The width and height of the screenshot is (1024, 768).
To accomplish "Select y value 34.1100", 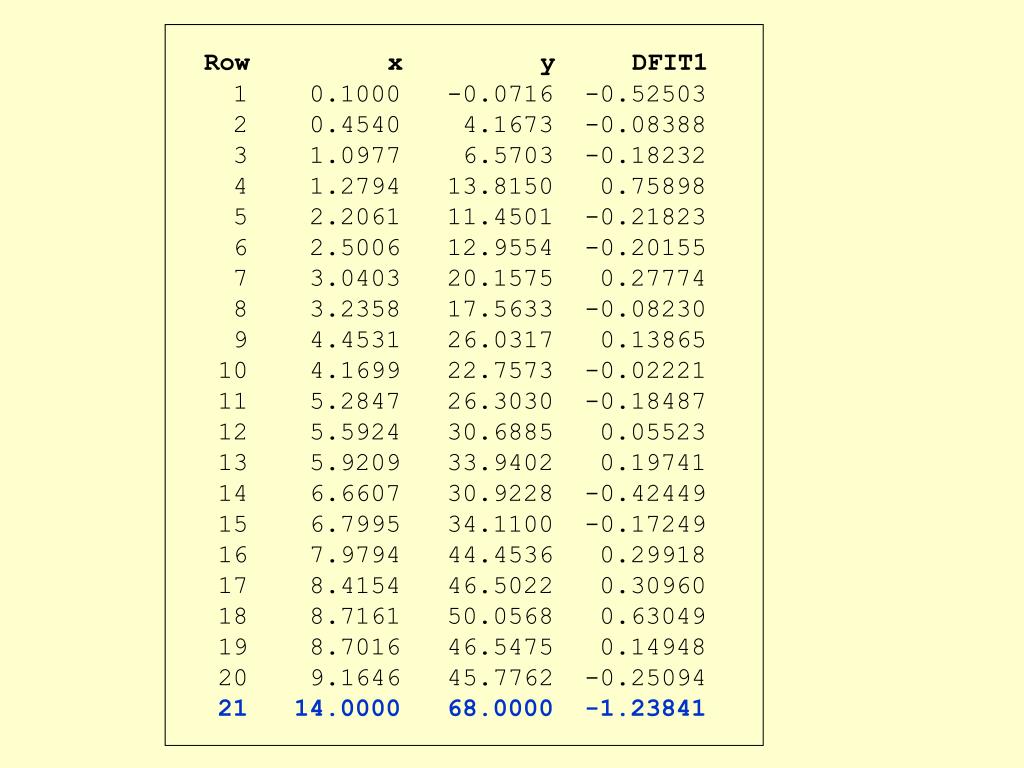I will 500,524.
